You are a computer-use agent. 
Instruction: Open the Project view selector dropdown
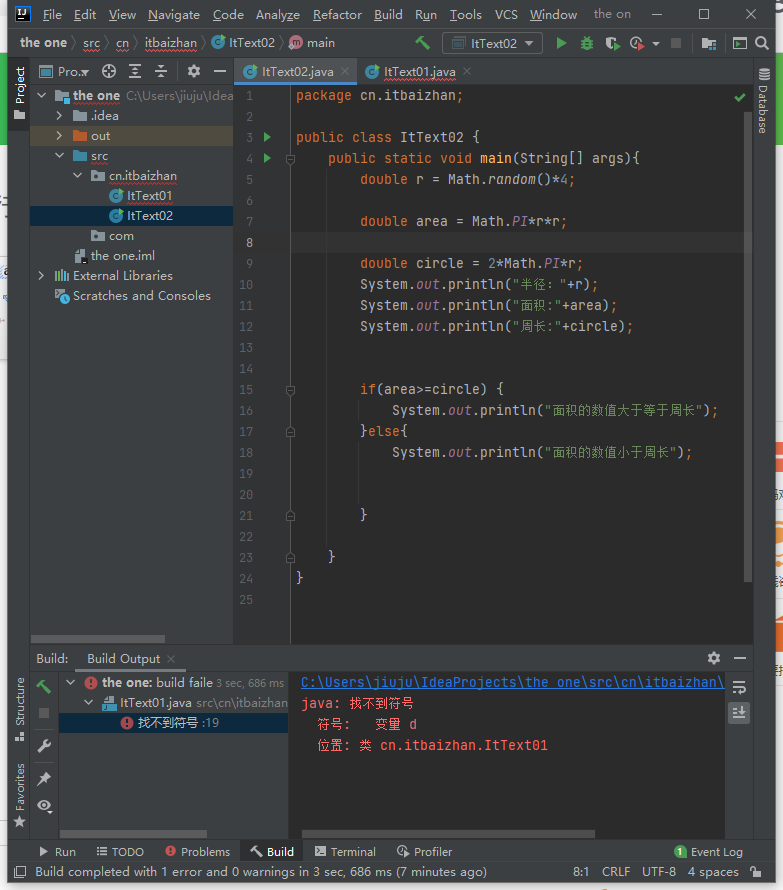coord(64,72)
